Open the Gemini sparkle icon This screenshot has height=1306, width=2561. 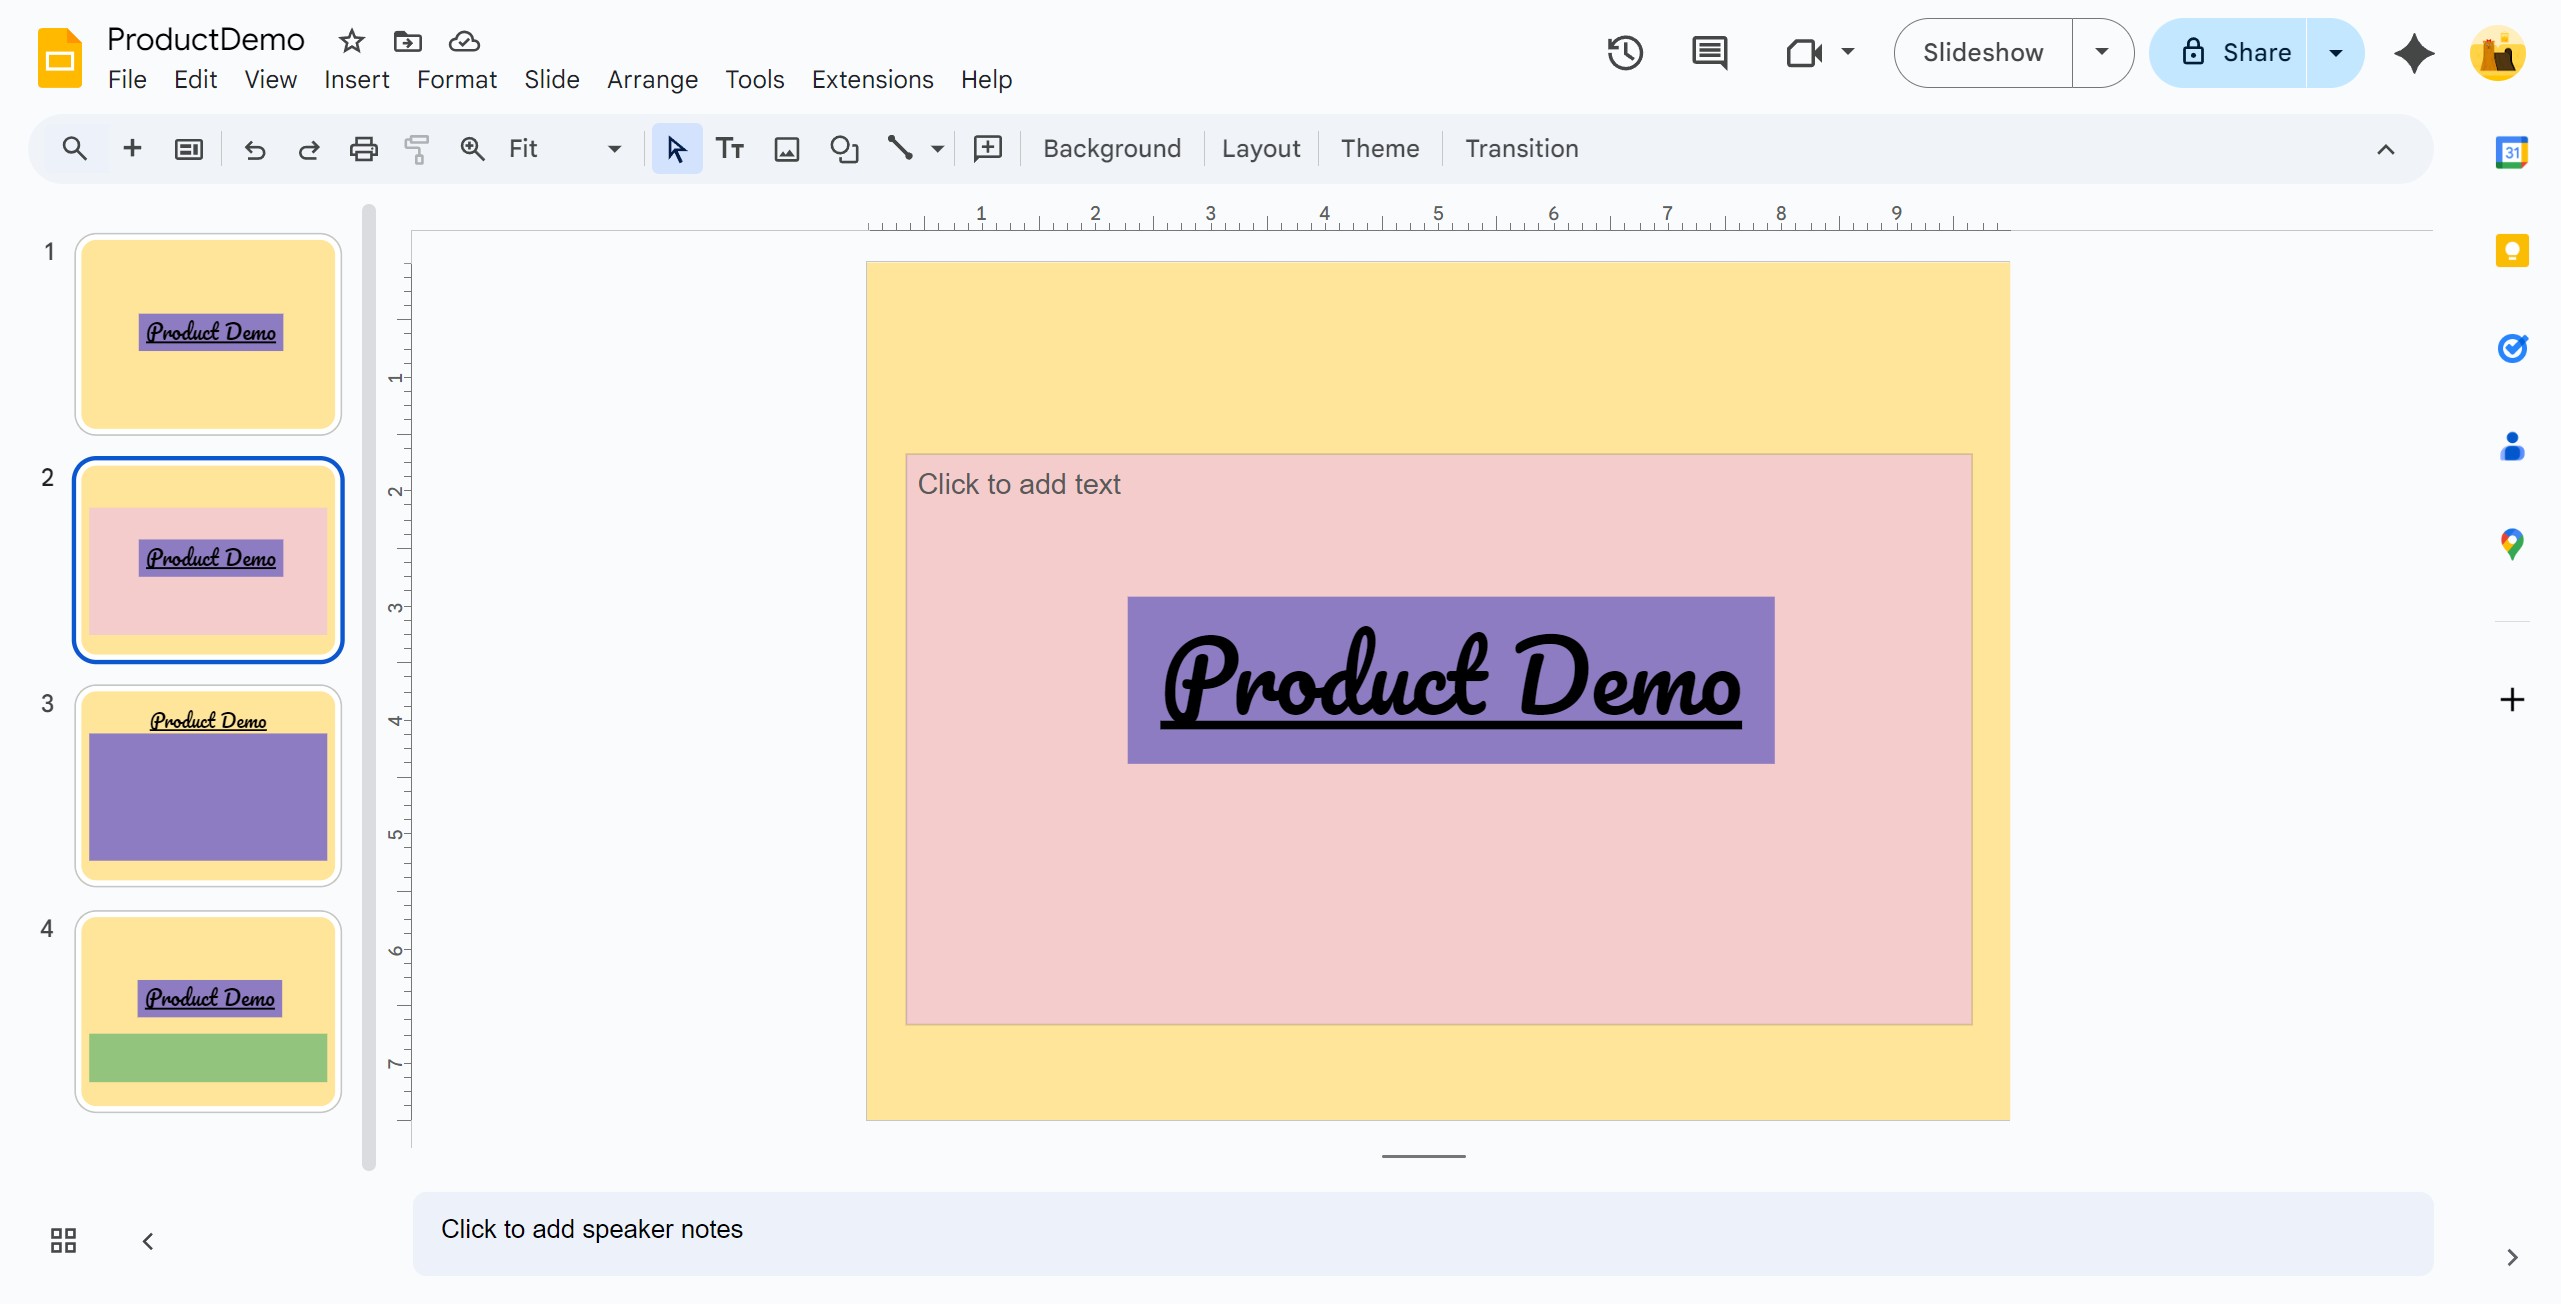point(2414,52)
